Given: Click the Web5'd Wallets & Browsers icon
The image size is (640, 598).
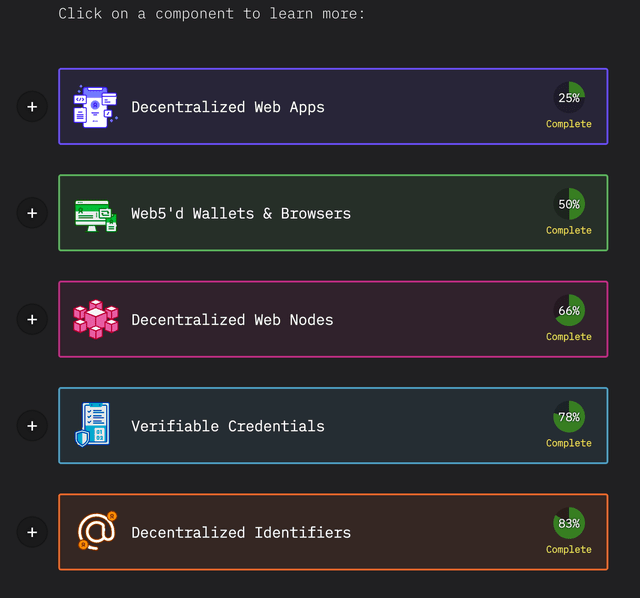Looking at the screenshot, I should coord(96,213).
